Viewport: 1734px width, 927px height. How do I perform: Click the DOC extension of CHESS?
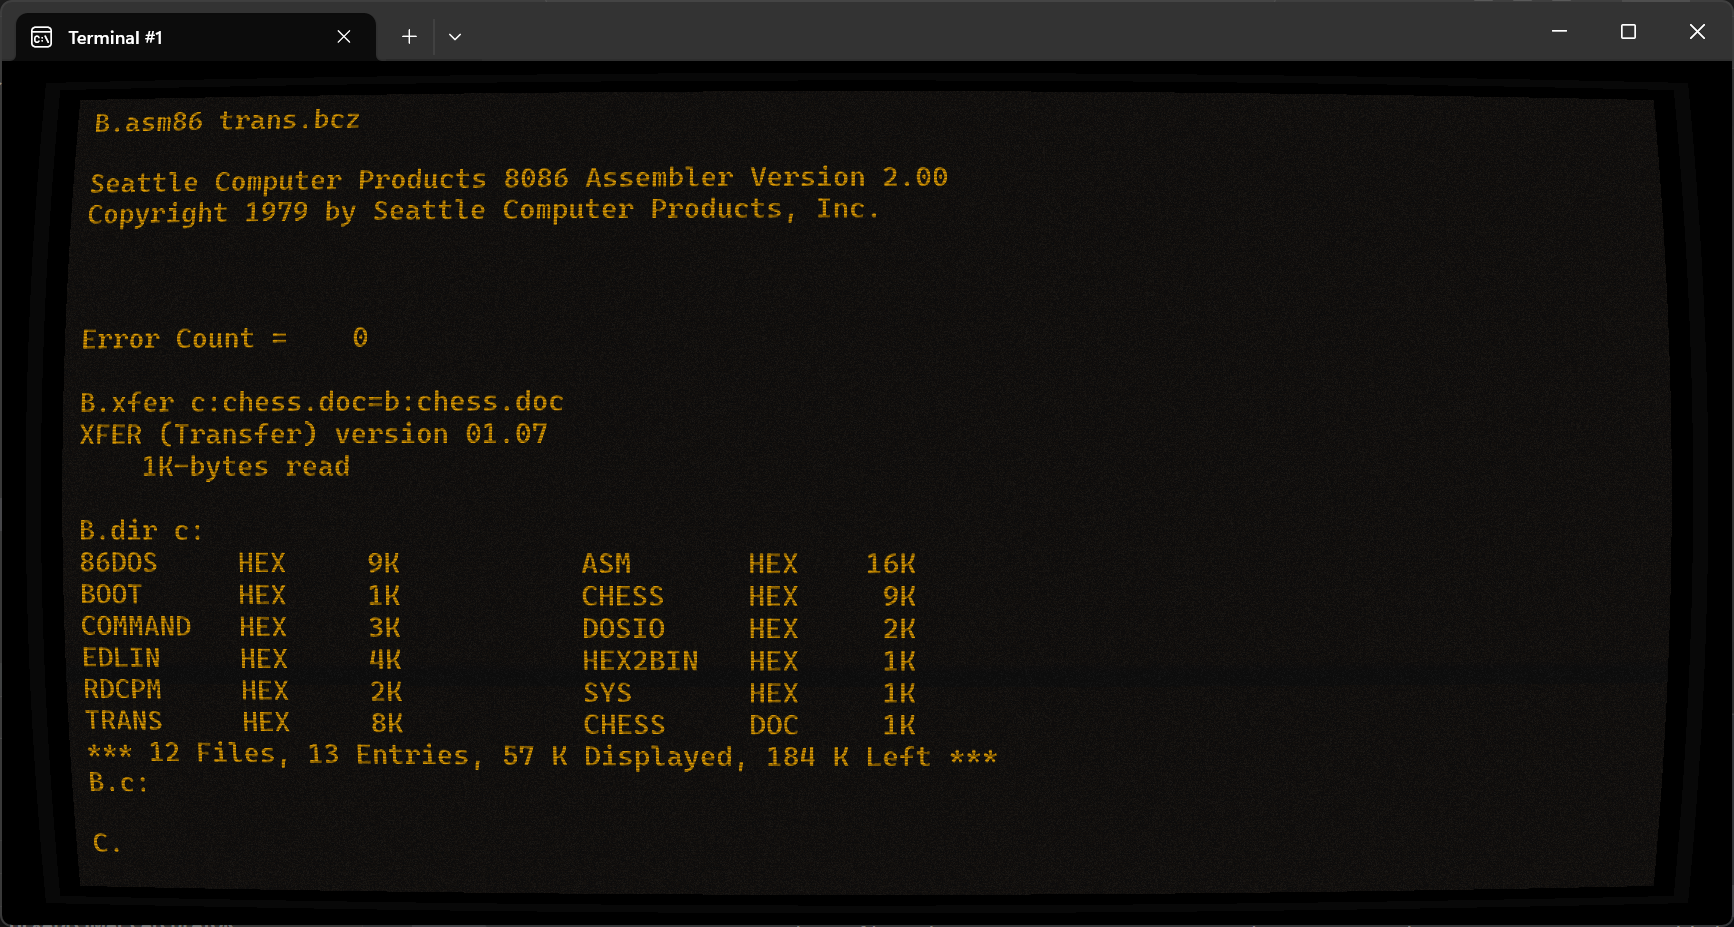coord(774,725)
